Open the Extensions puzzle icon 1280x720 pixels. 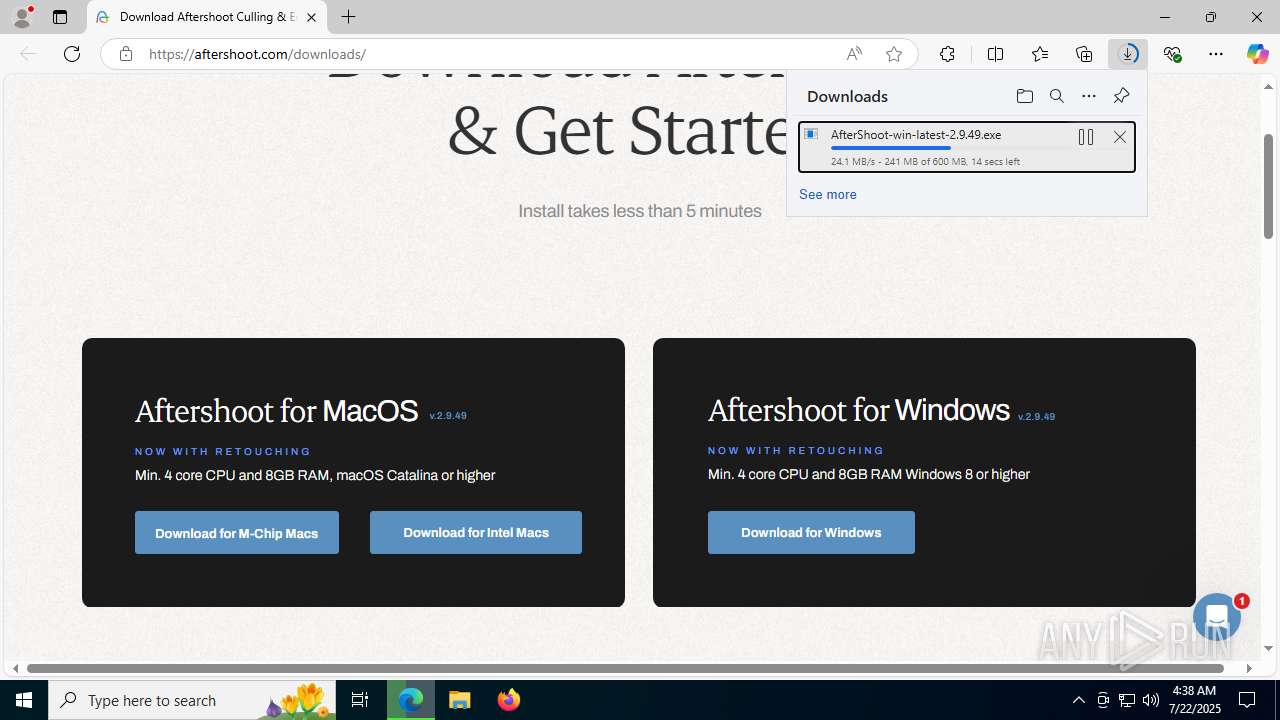tap(947, 54)
